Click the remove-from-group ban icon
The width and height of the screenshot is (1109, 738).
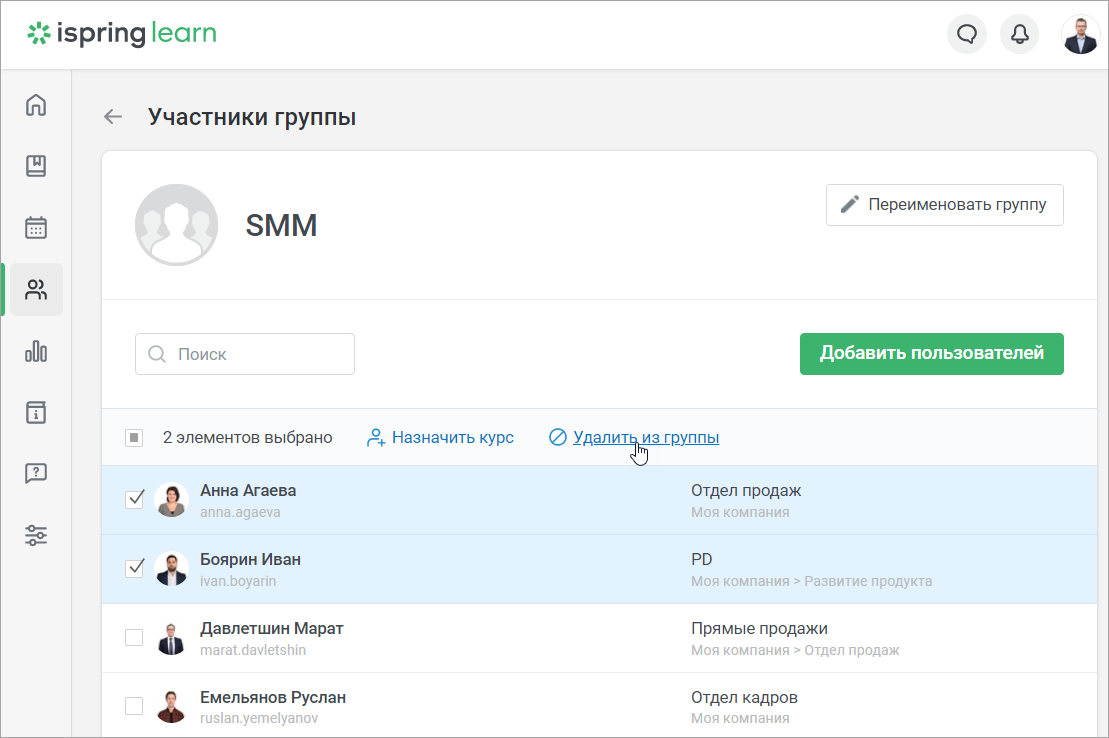pyautogui.click(x=557, y=437)
